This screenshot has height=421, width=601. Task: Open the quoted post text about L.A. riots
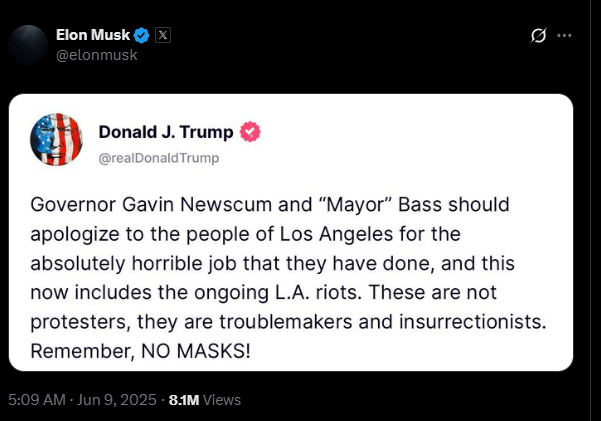coord(290,281)
